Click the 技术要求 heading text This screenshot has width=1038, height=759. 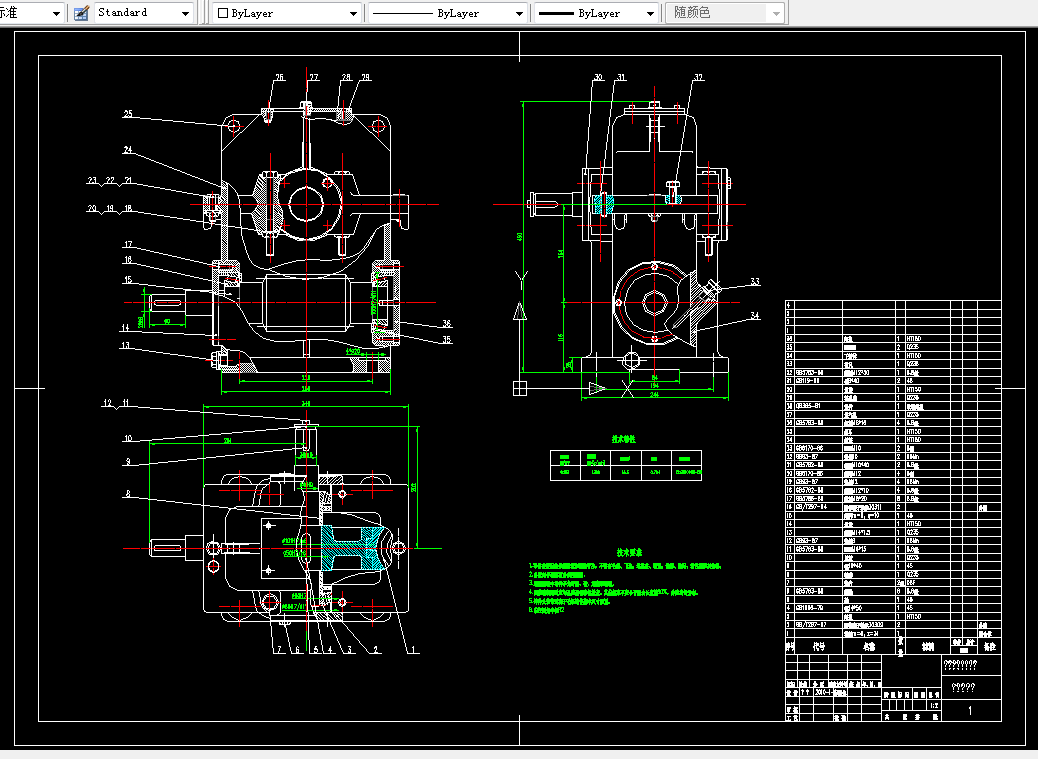629,552
